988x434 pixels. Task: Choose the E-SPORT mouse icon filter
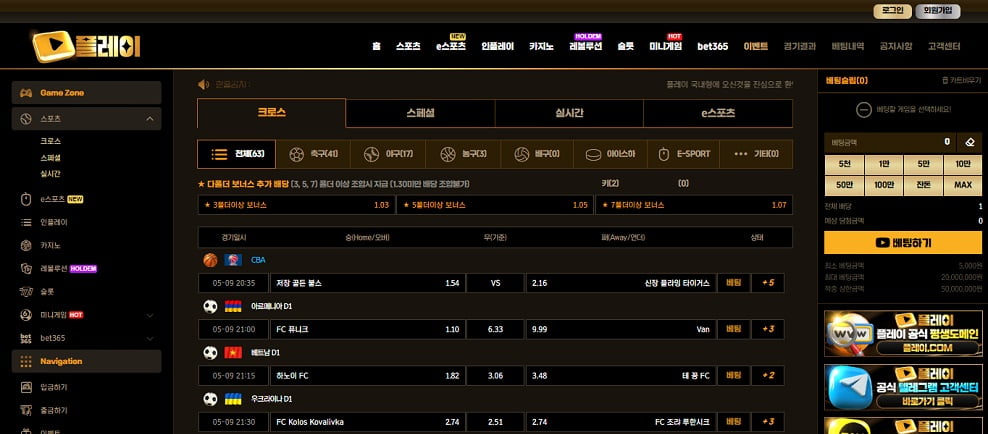pyautogui.click(x=684, y=154)
